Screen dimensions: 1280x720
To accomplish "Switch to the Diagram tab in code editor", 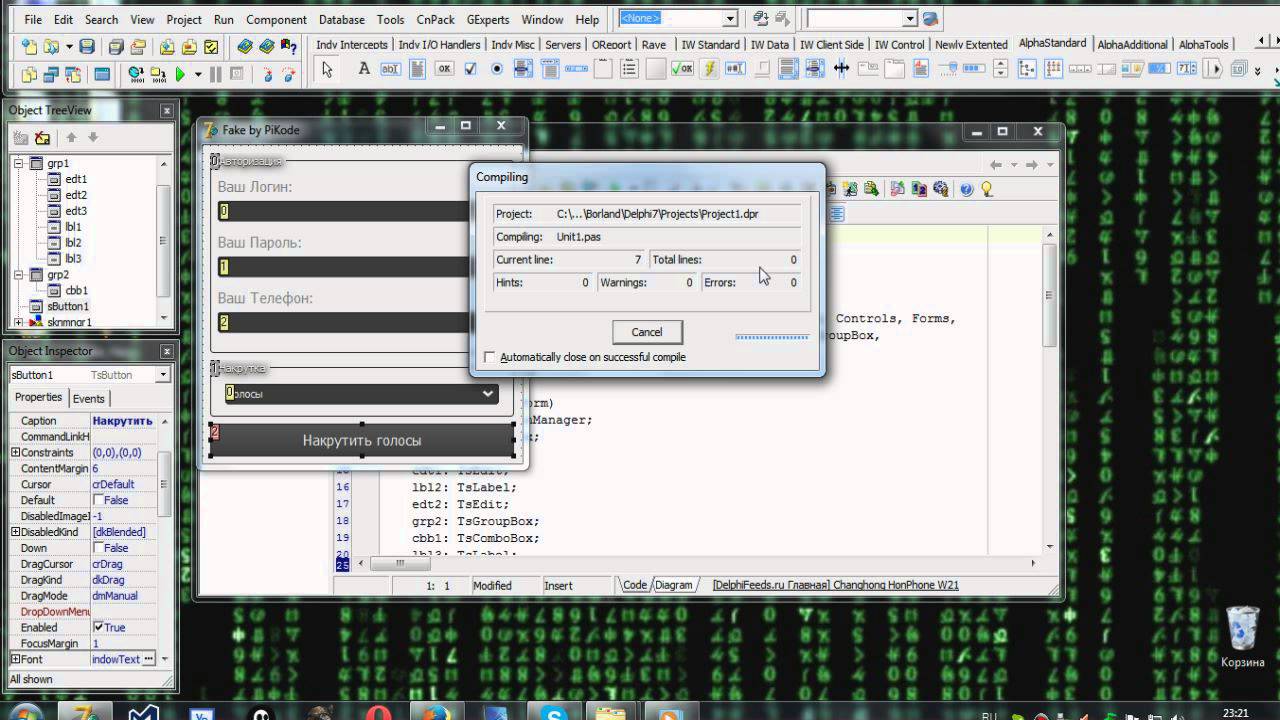I will point(673,585).
